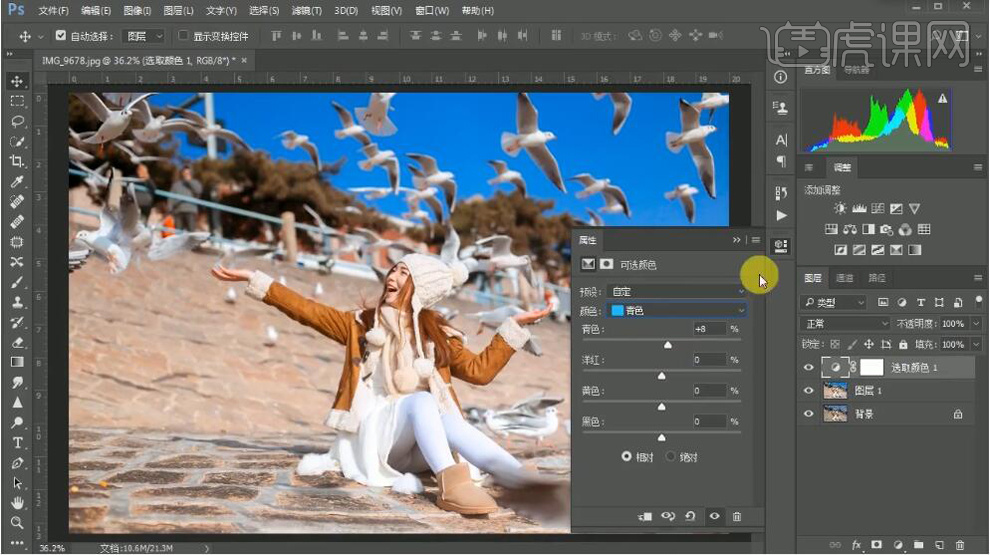Delete adjustment via Properties trash icon
Image resolution: width=990 pixels, height=555 pixels.
pyautogui.click(x=737, y=516)
